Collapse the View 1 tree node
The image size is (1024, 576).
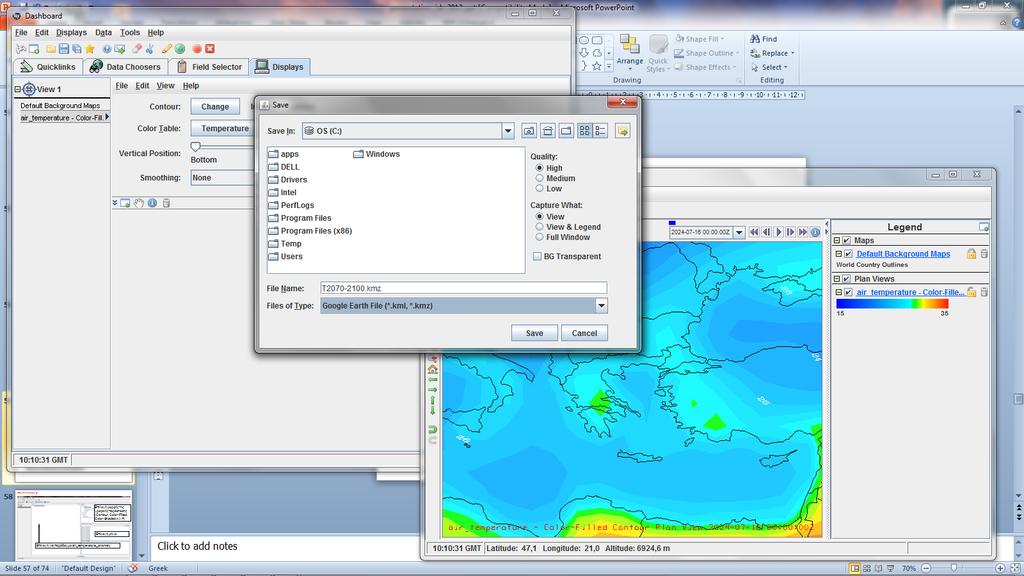[x=18, y=89]
